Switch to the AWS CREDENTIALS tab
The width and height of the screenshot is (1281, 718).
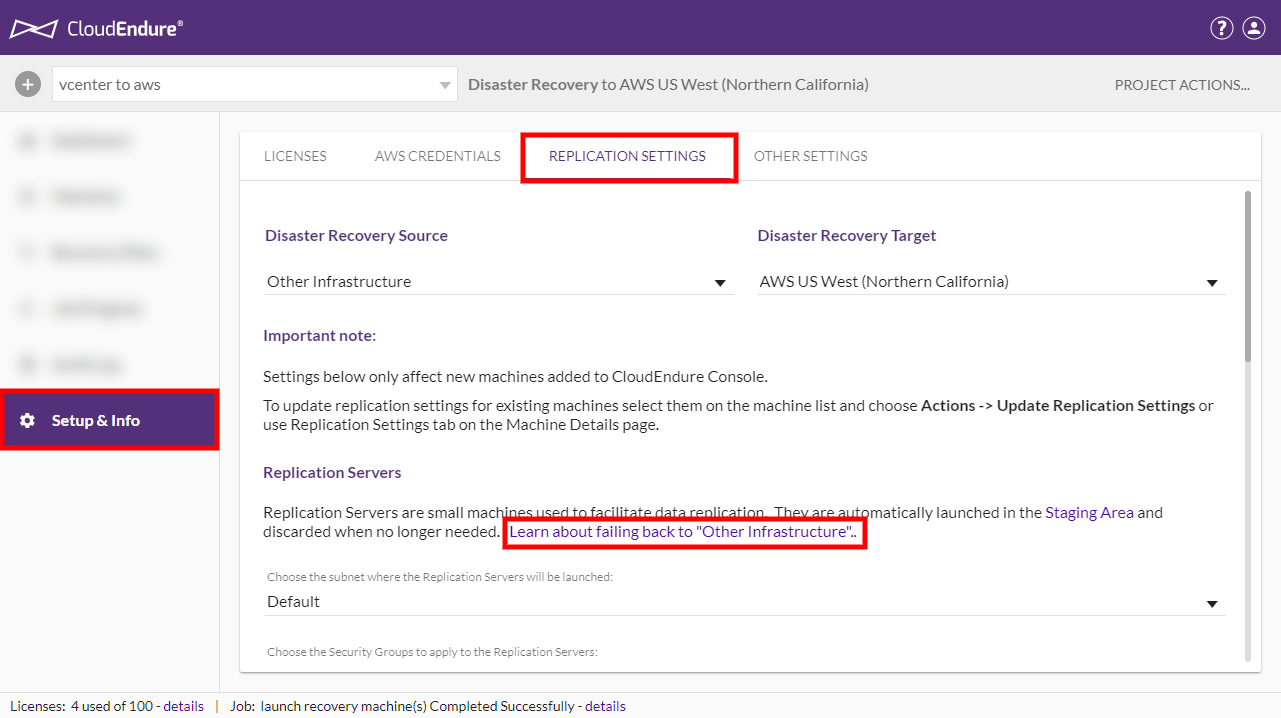point(438,156)
